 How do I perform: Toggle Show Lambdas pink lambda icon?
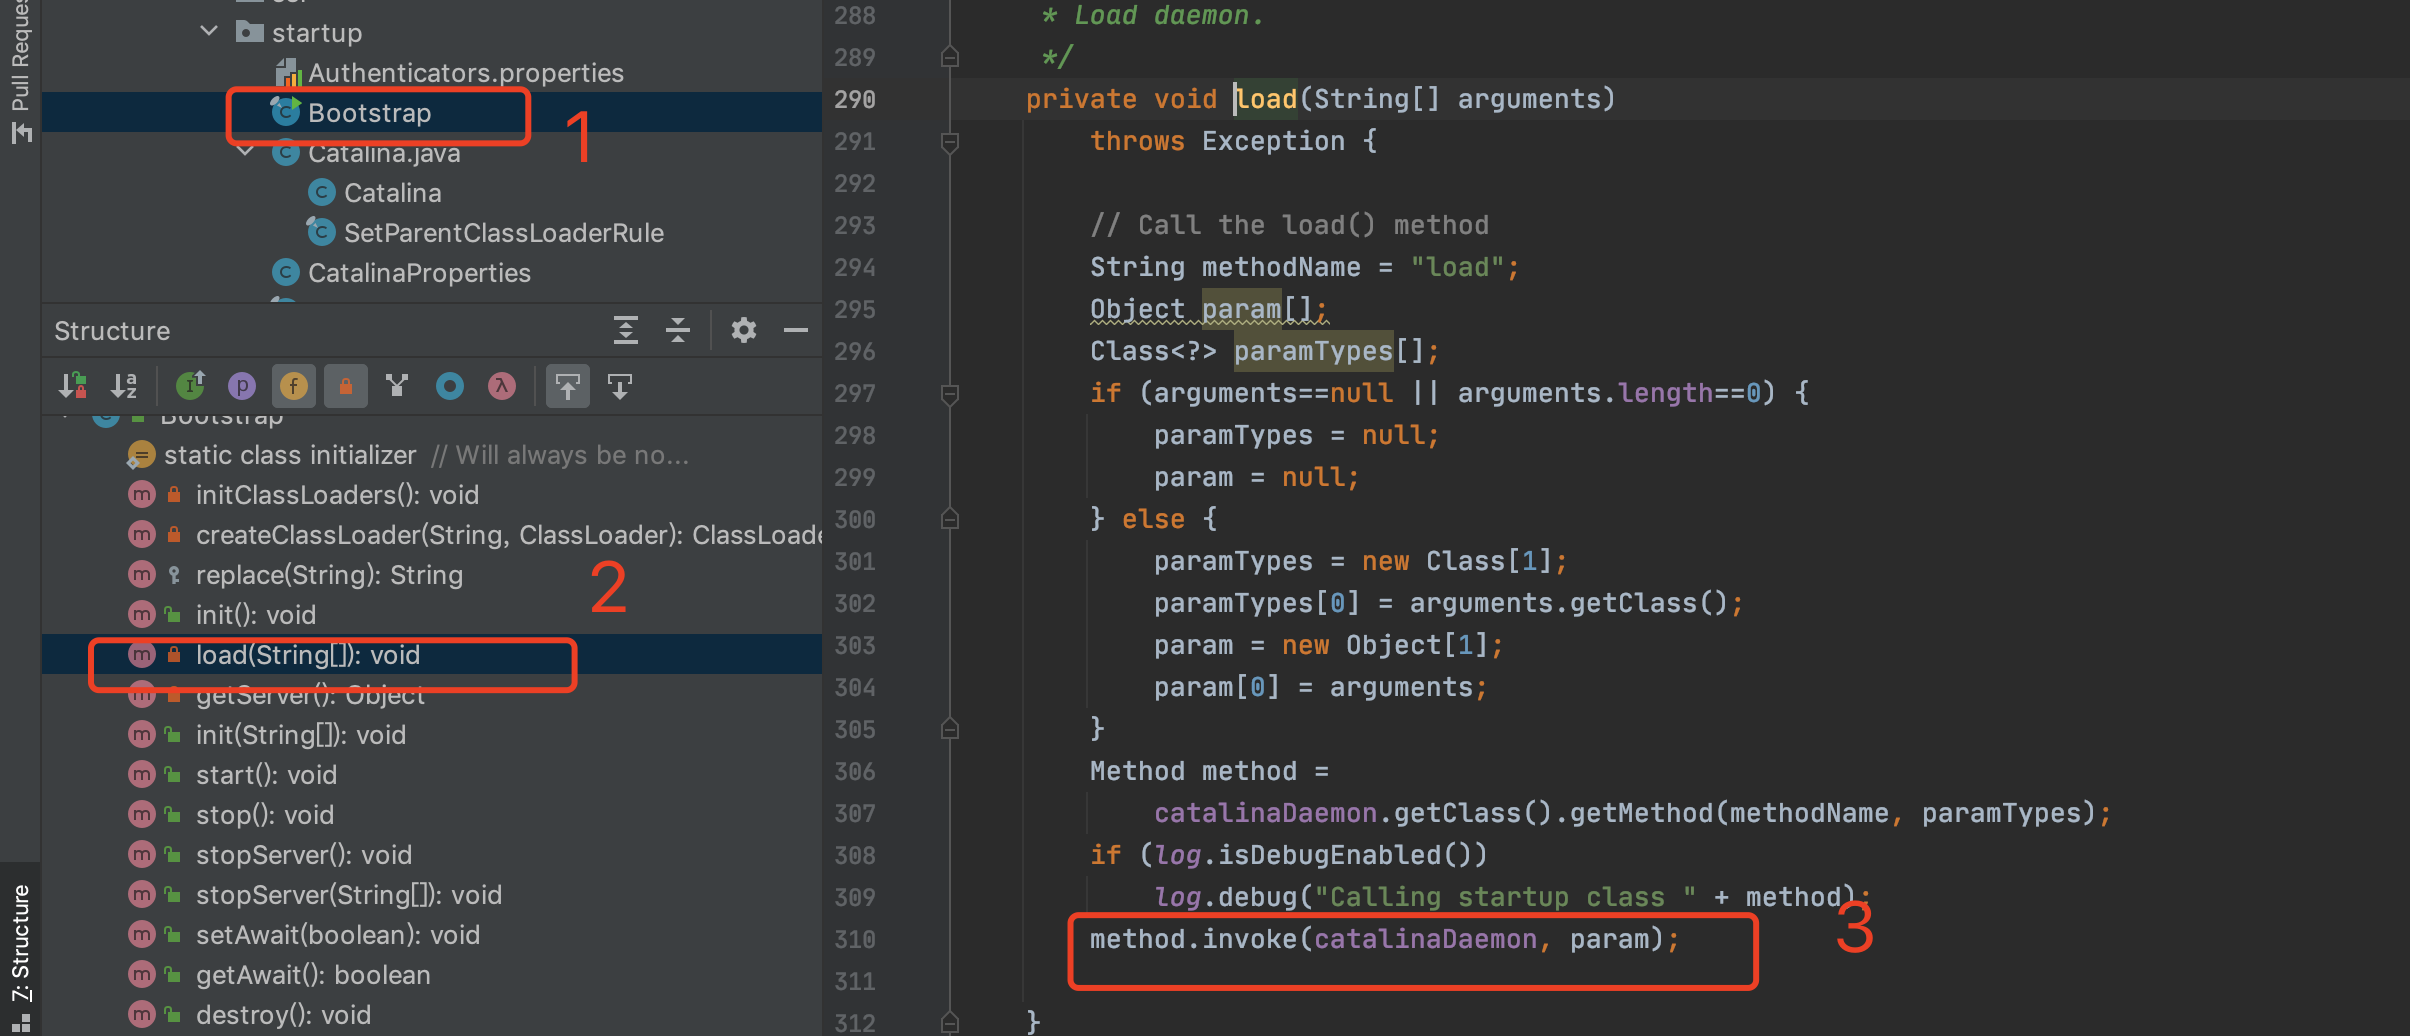[502, 386]
